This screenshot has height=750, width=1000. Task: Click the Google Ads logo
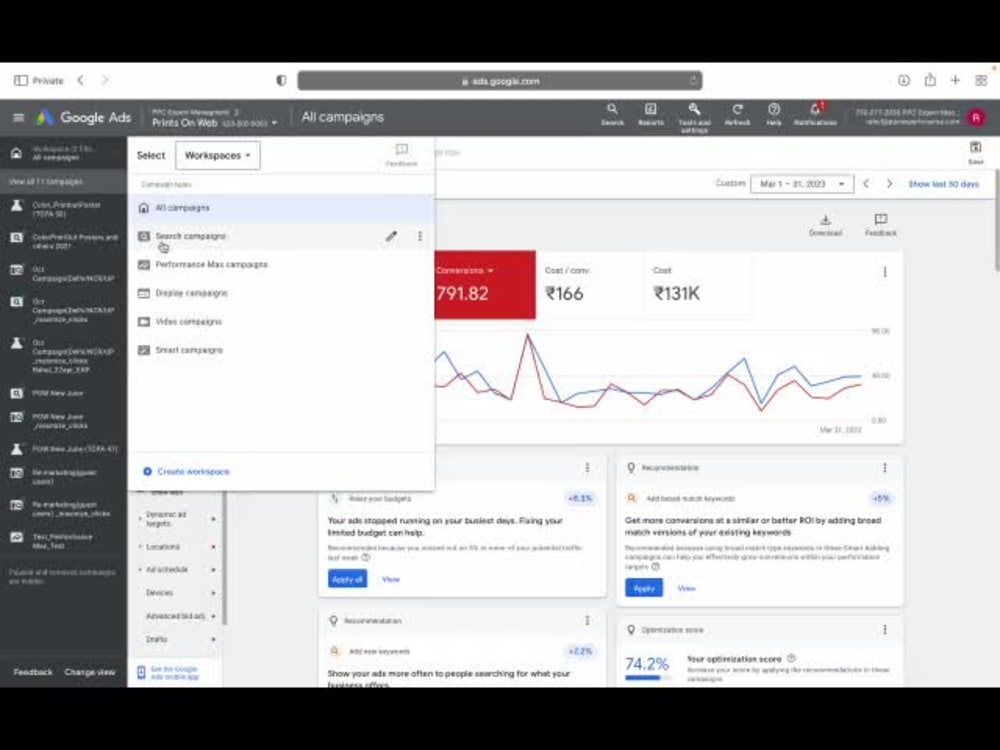[x=84, y=117]
